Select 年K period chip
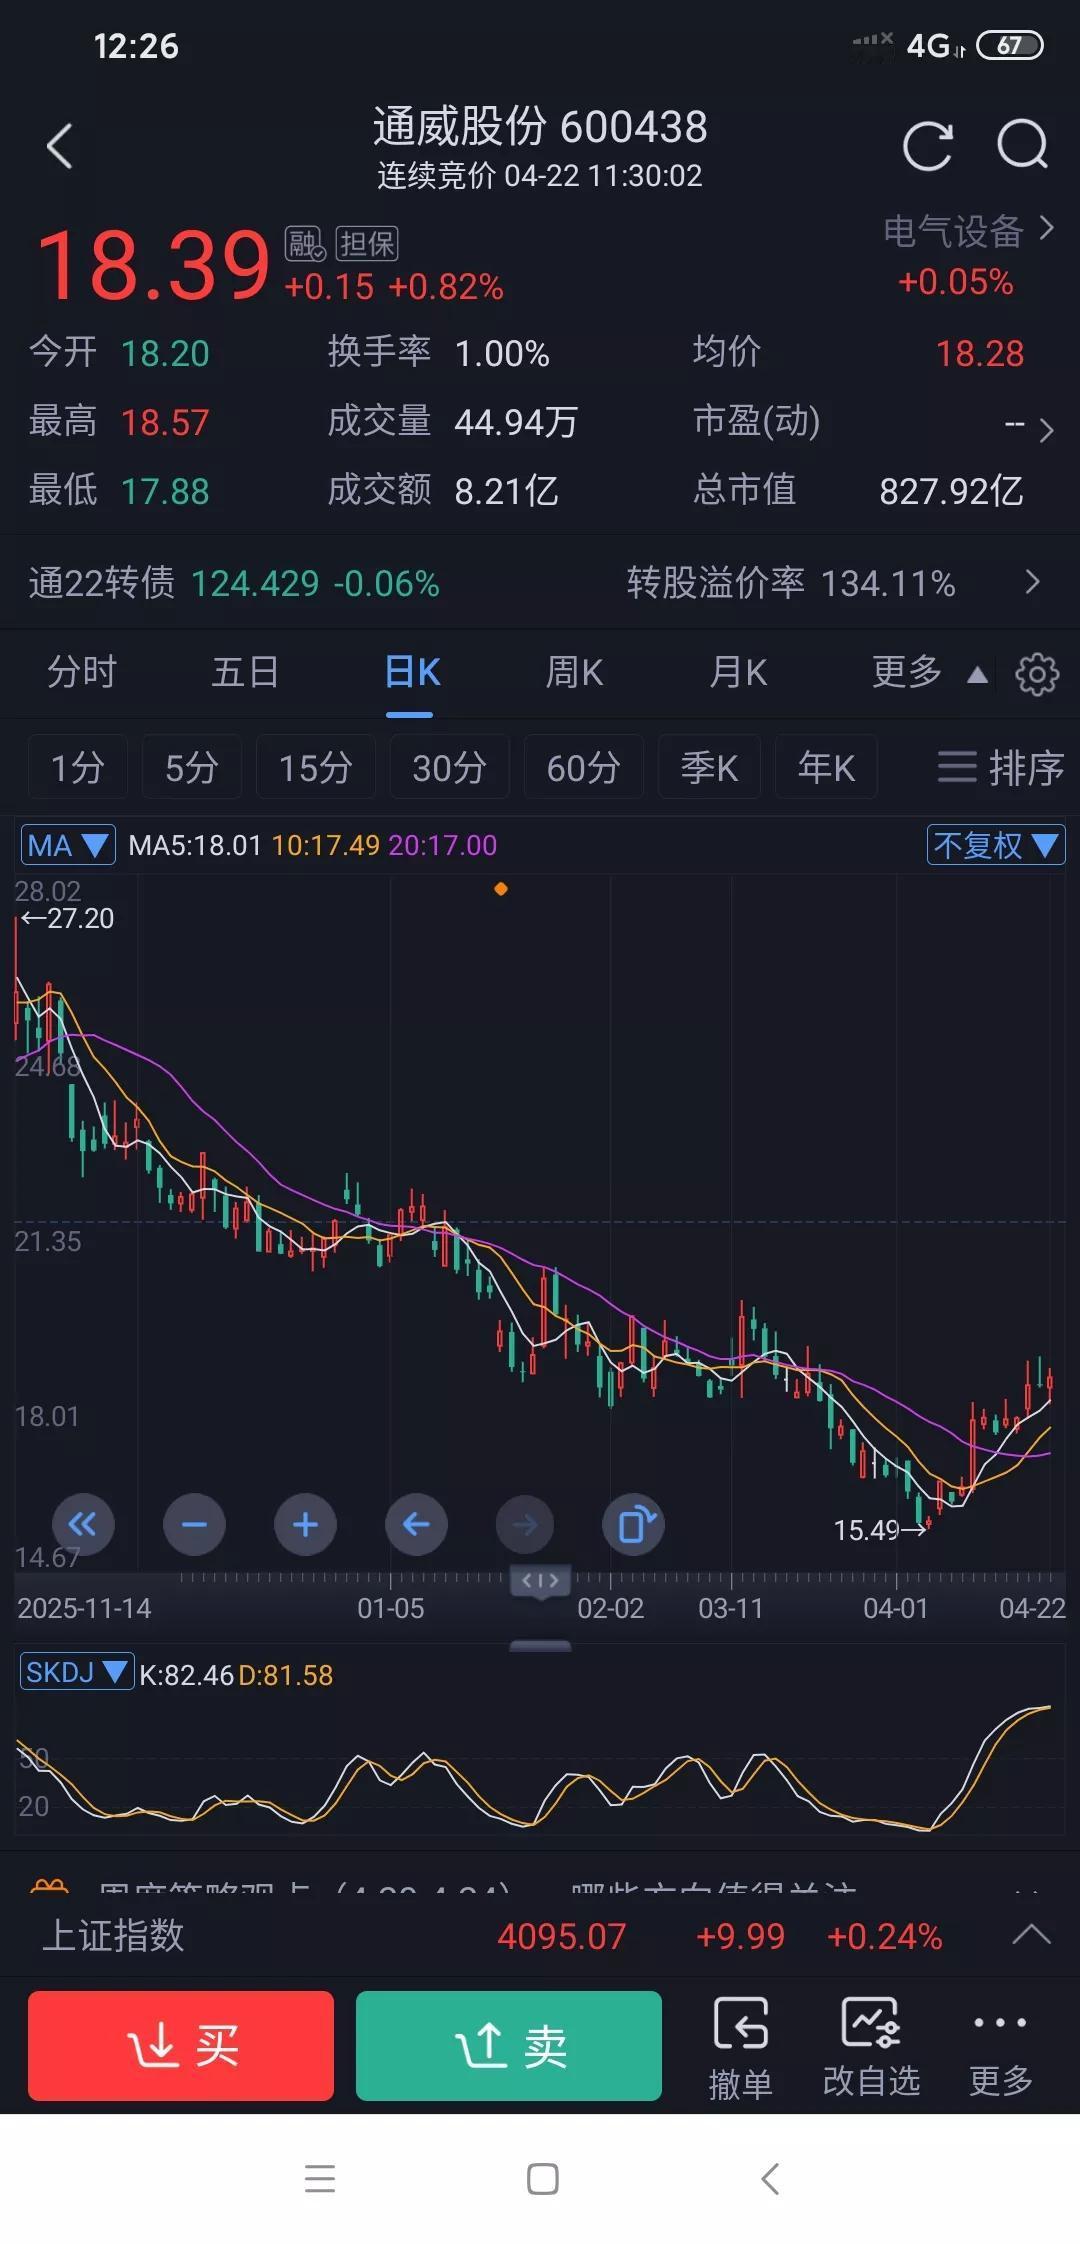Viewport: 1080px width, 2244px height. [x=827, y=767]
